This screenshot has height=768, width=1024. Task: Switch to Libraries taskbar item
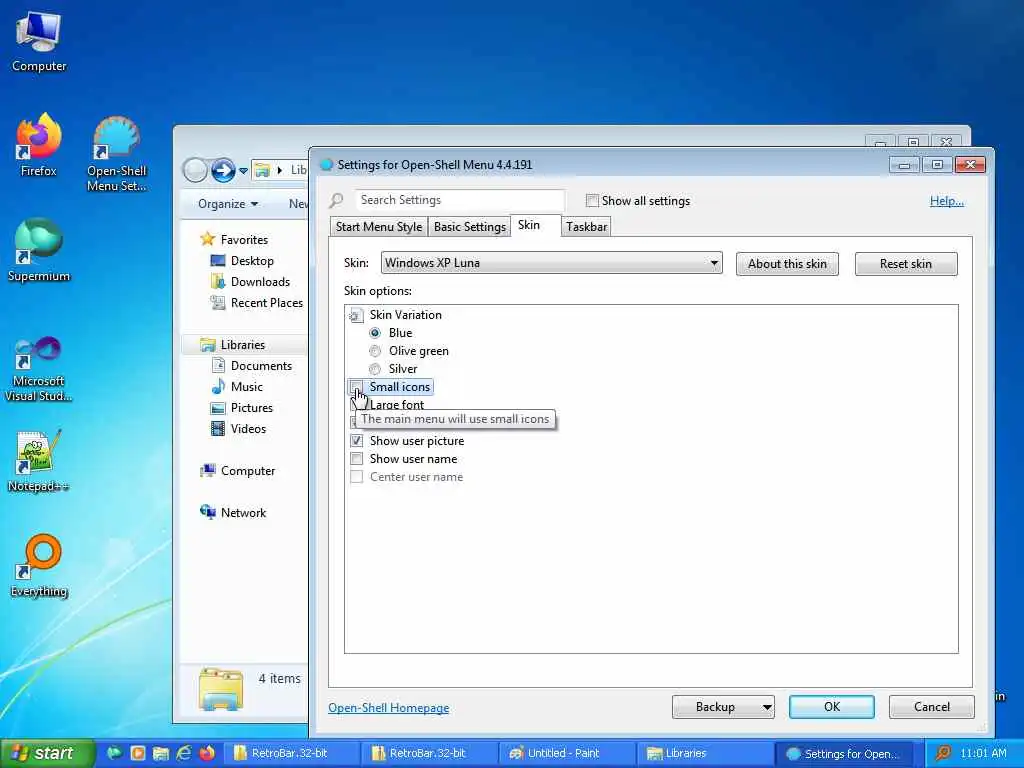(703, 753)
